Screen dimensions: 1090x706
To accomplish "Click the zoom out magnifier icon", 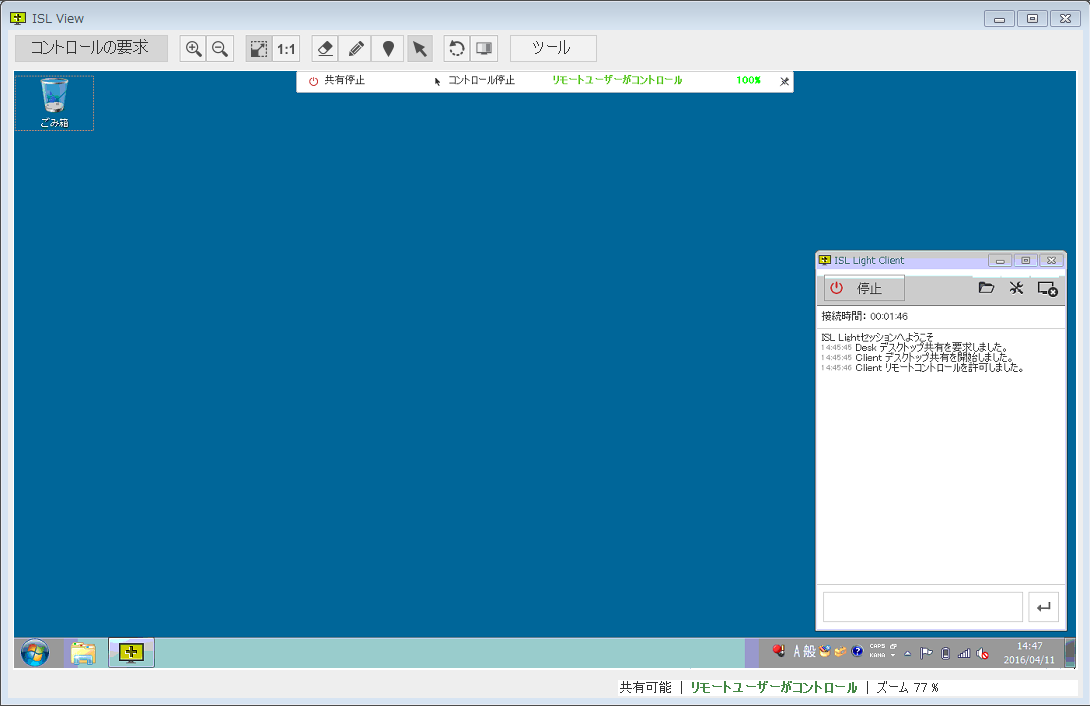I will 220,48.
